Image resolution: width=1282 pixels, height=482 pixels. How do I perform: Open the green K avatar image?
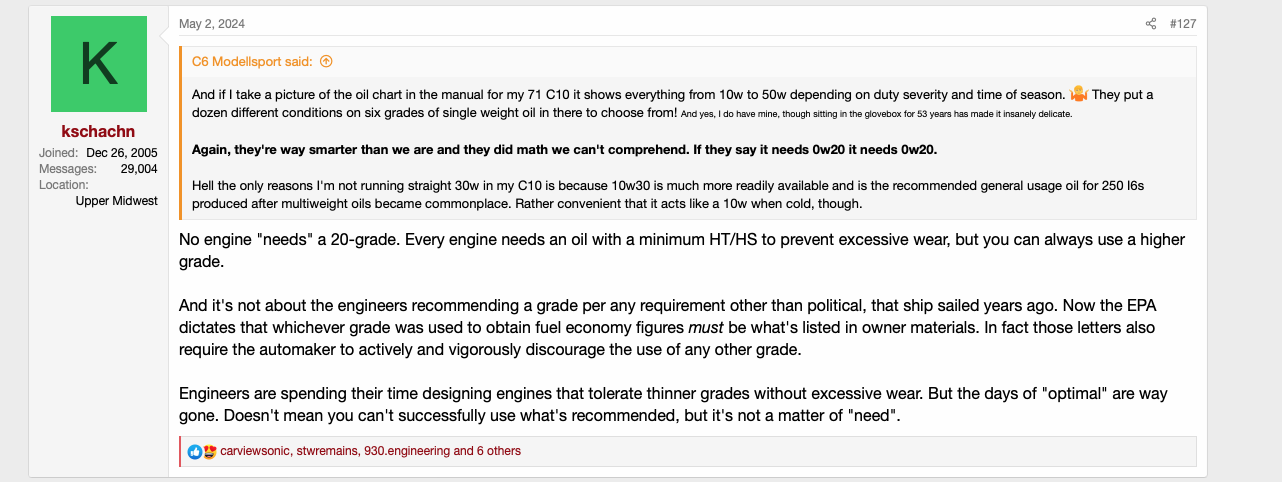click(99, 64)
